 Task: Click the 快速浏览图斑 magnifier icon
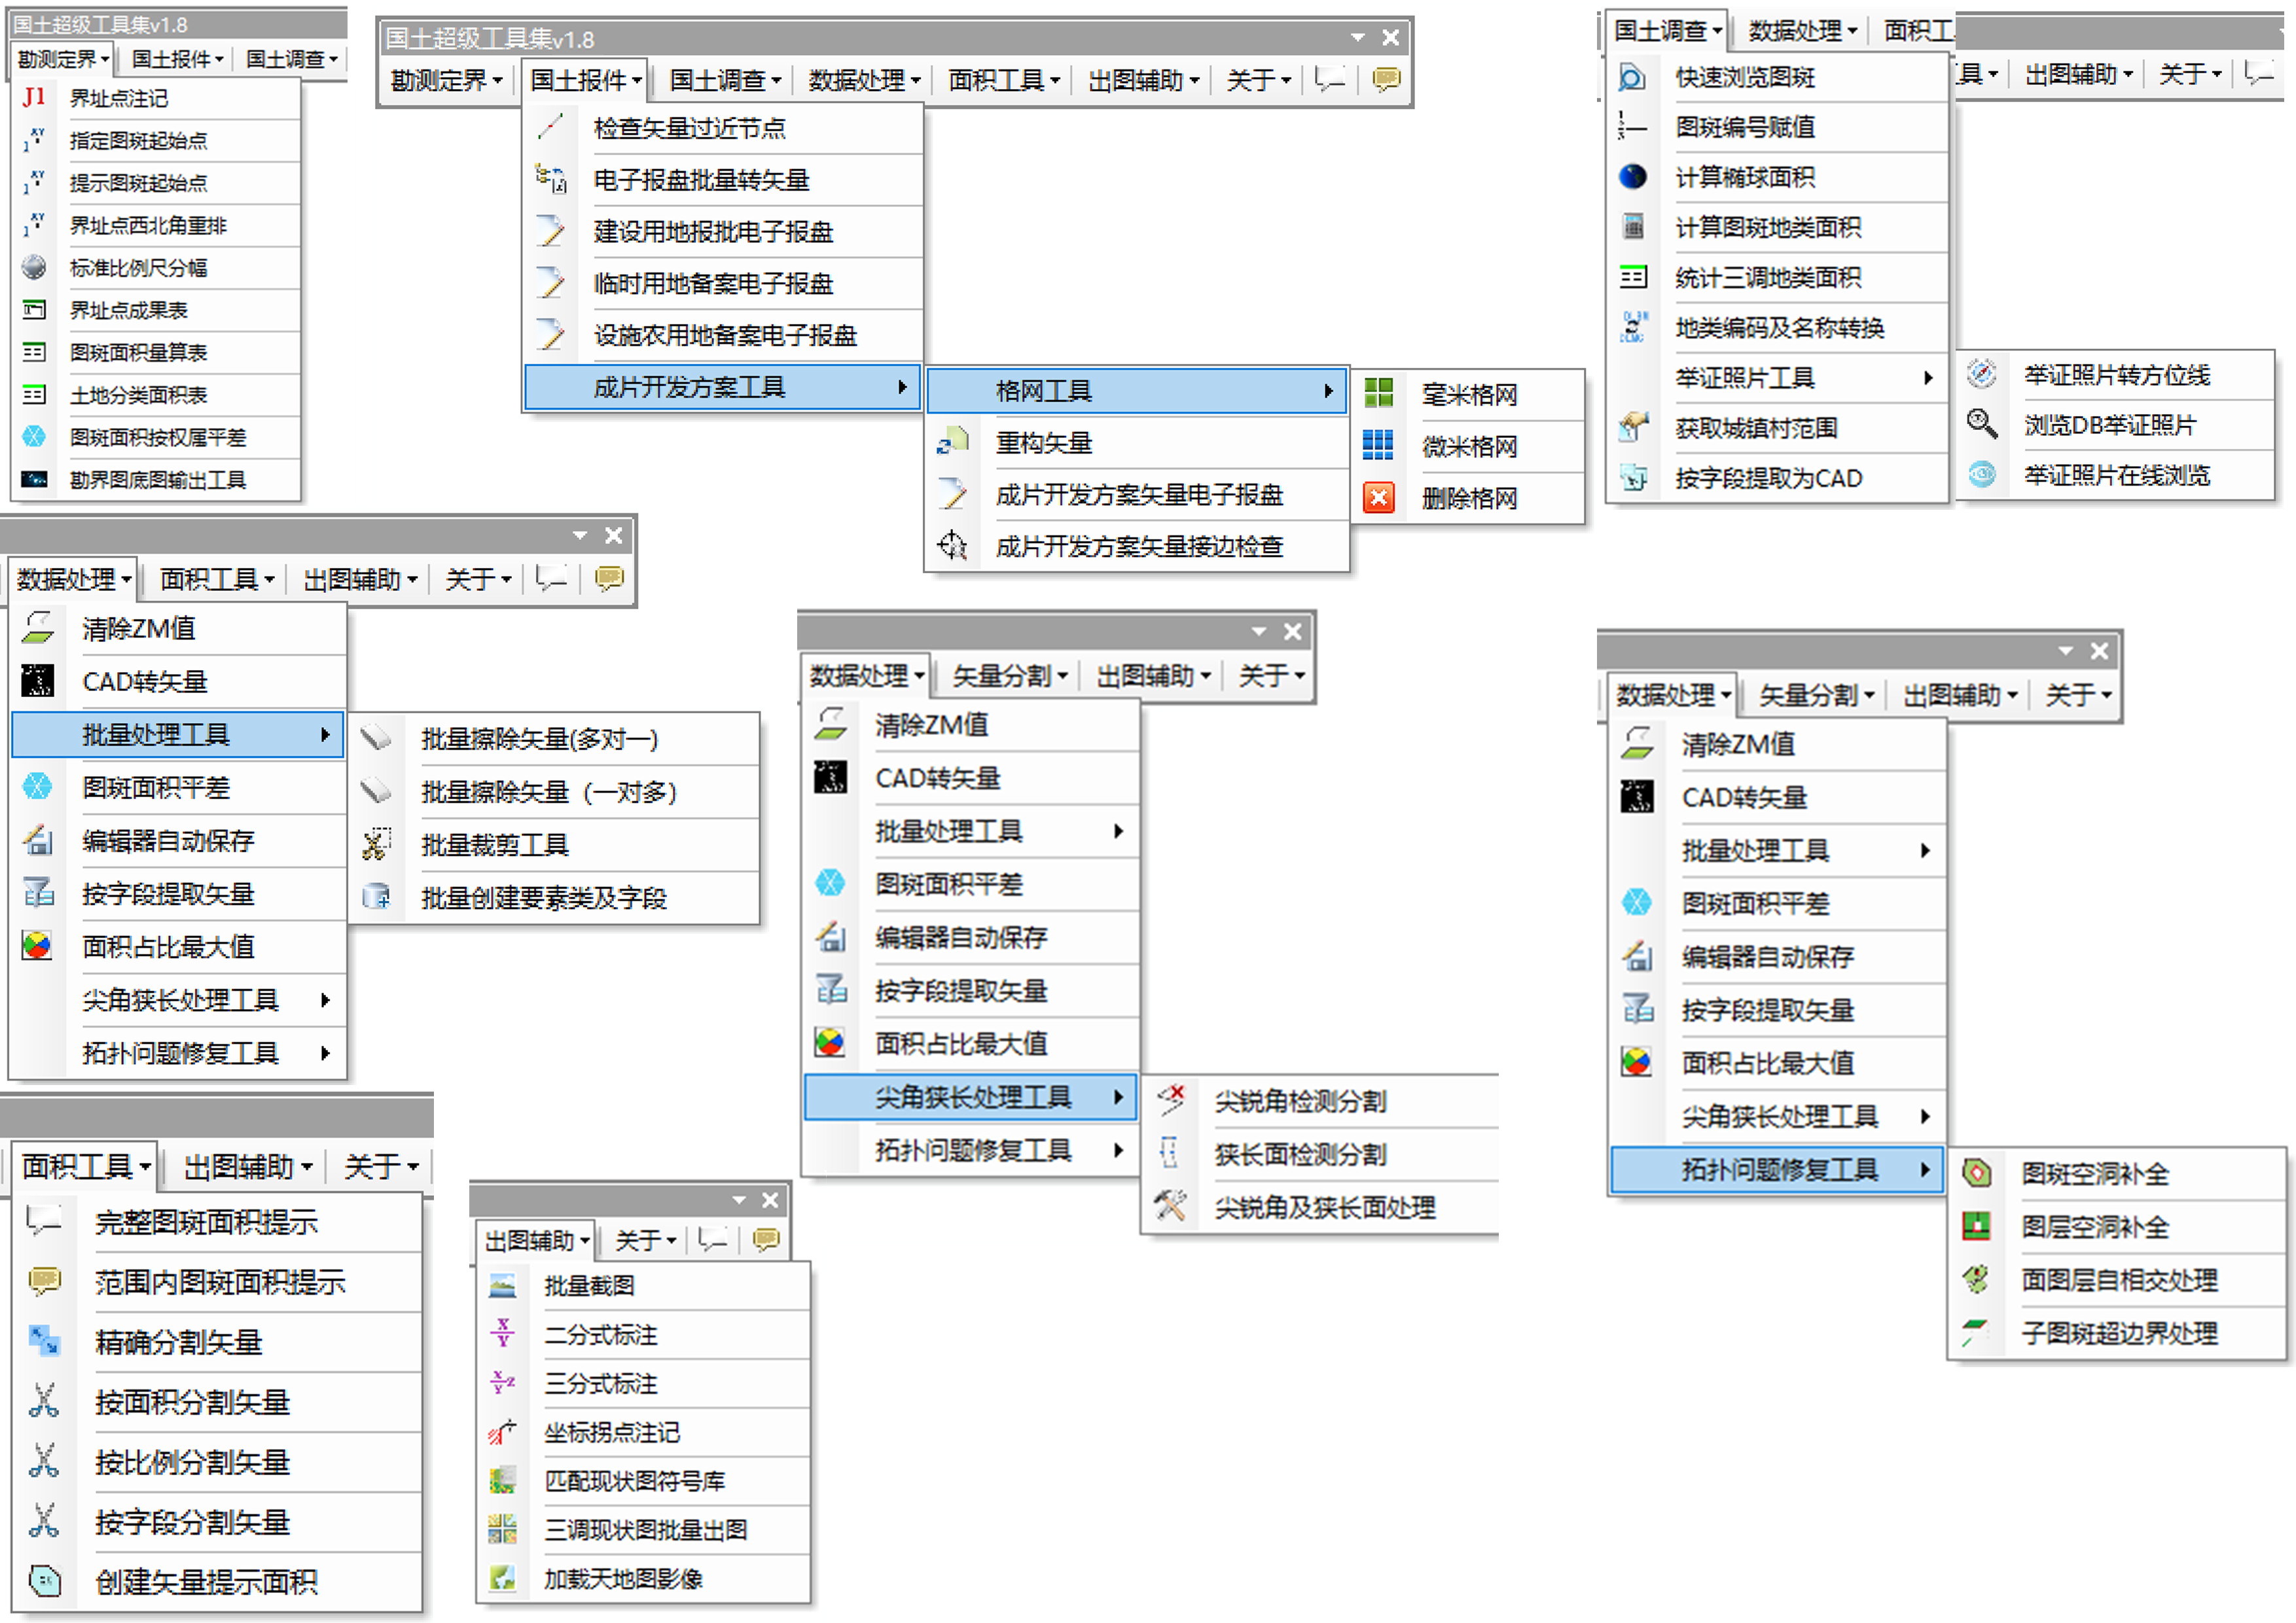pyautogui.click(x=1632, y=77)
